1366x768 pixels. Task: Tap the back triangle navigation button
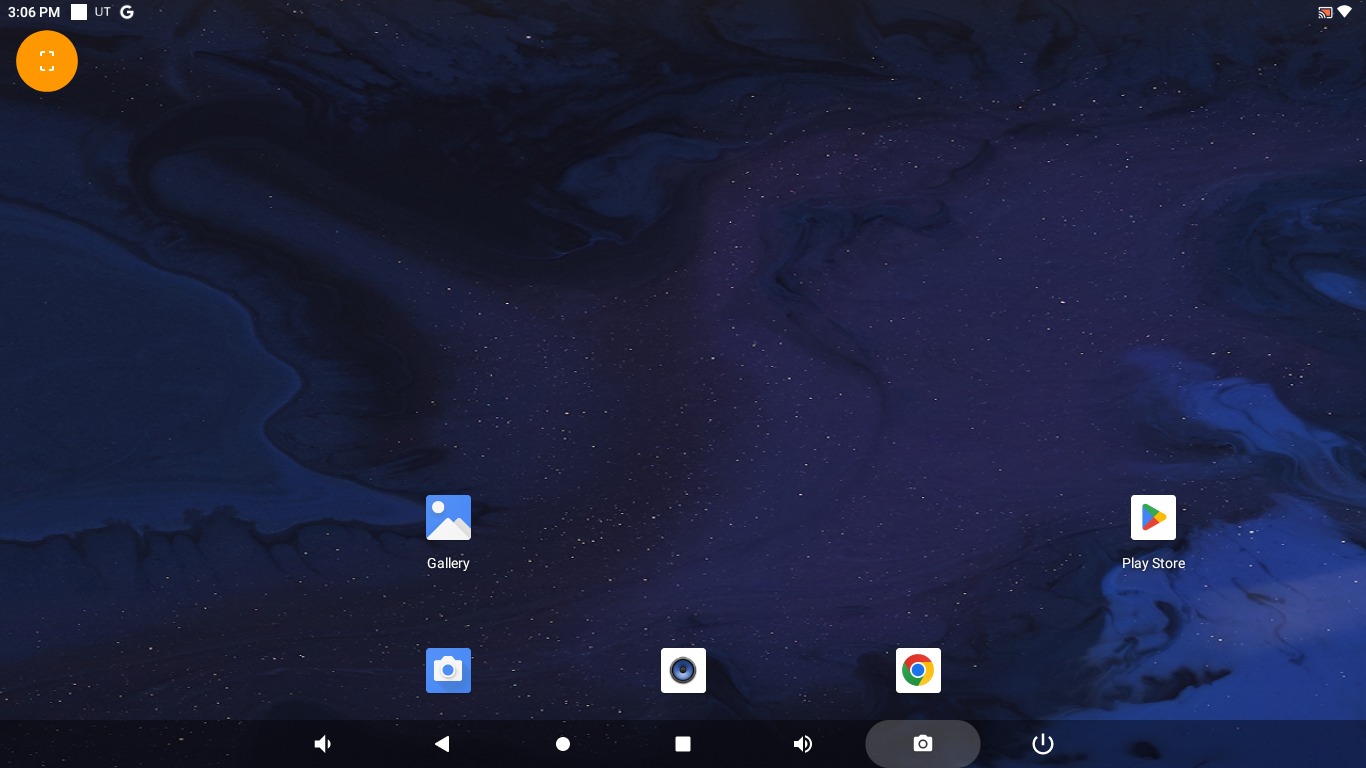[442, 744]
